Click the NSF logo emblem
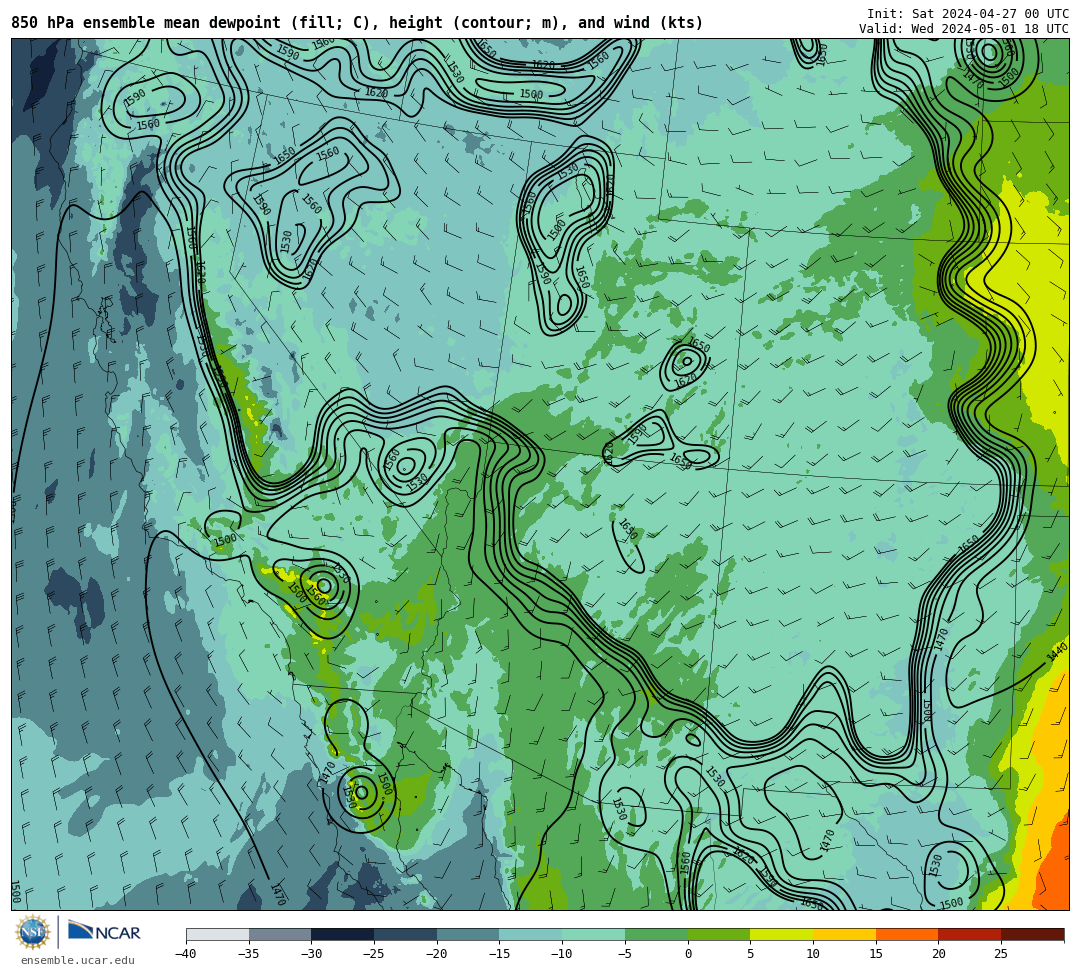1080x973 pixels. point(32,933)
